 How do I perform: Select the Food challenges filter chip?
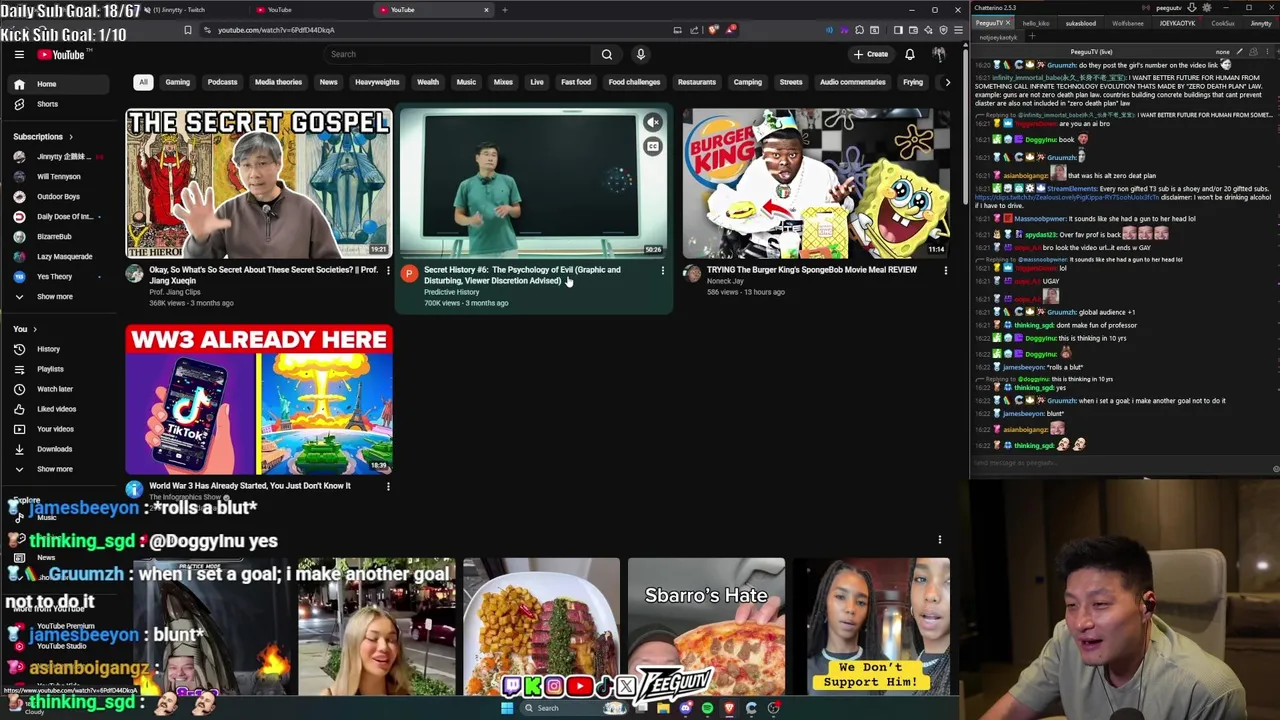(634, 82)
